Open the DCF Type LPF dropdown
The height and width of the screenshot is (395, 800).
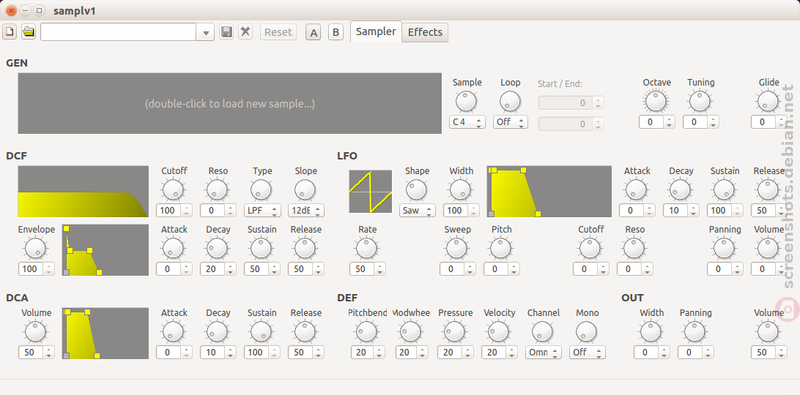pyautogui.click(x=262, y=210)
